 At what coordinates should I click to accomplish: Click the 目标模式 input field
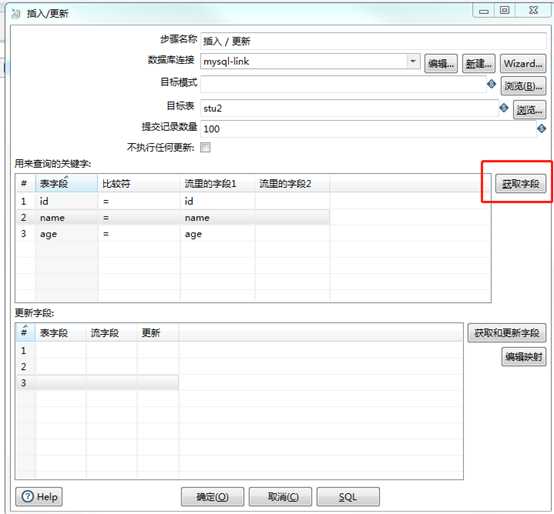click(x=343, y=84)
